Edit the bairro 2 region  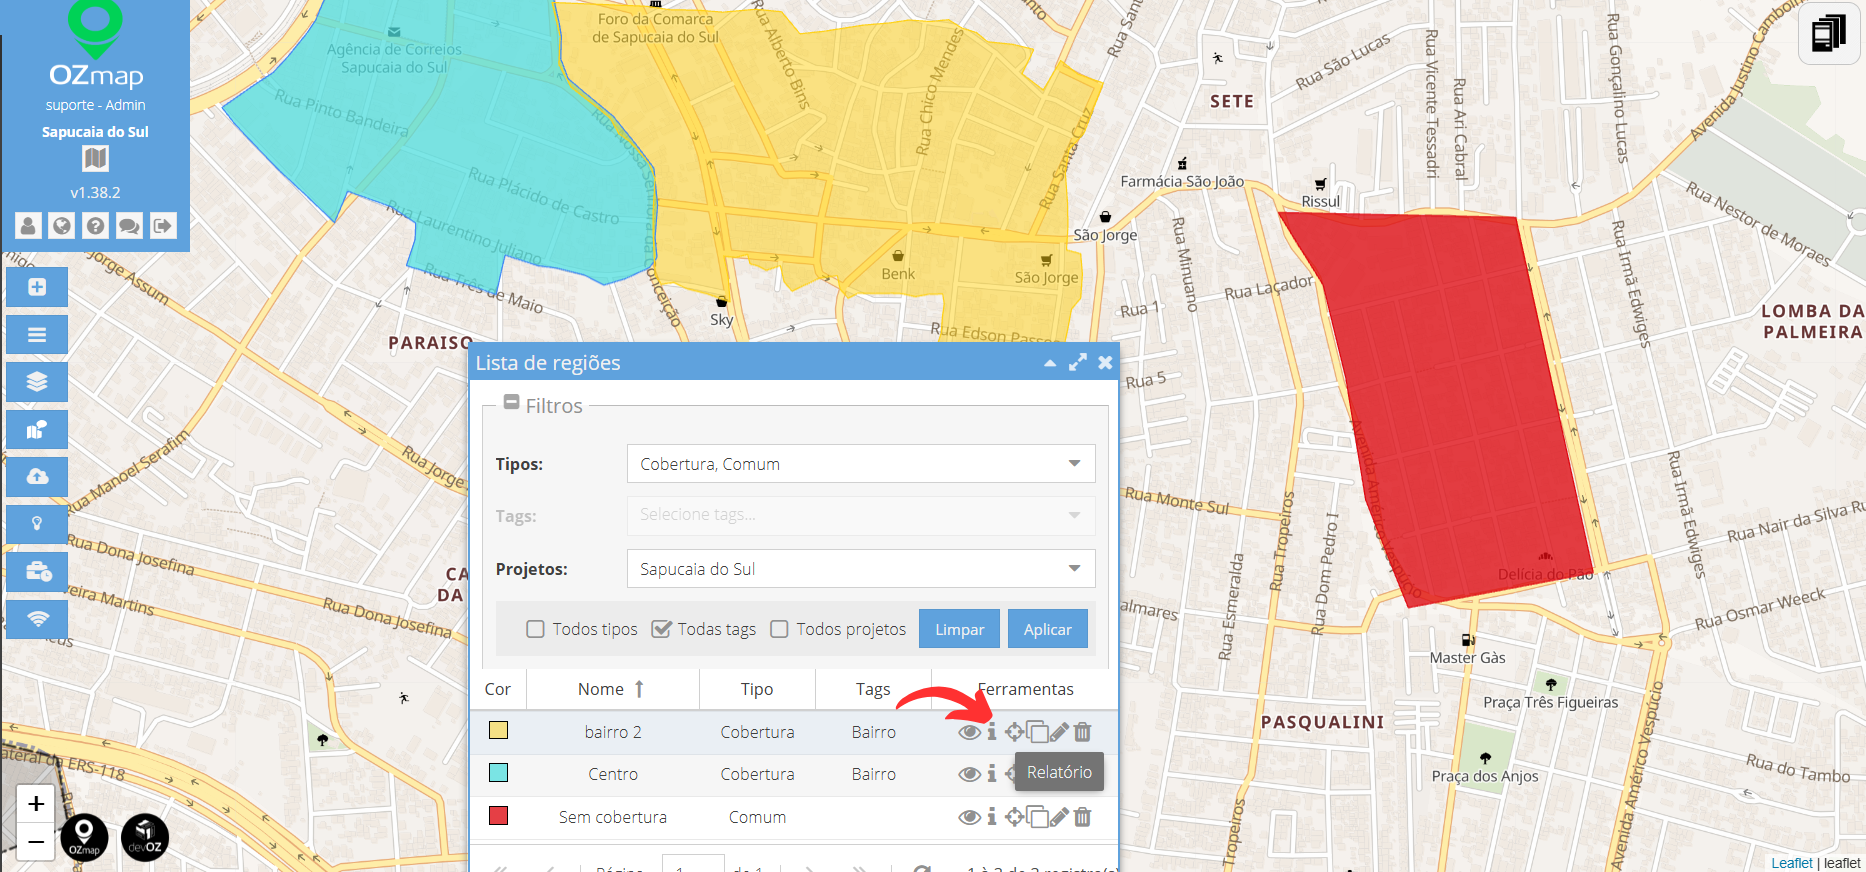1060,732
